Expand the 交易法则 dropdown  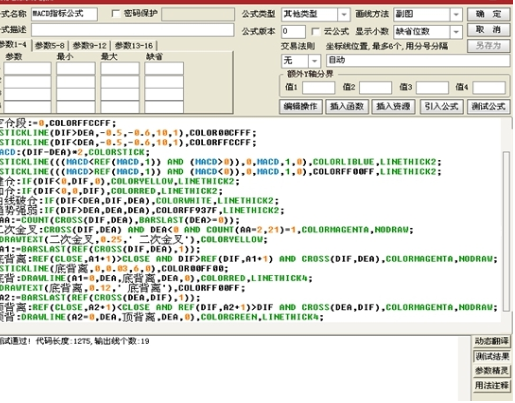(x=314, y=61)
